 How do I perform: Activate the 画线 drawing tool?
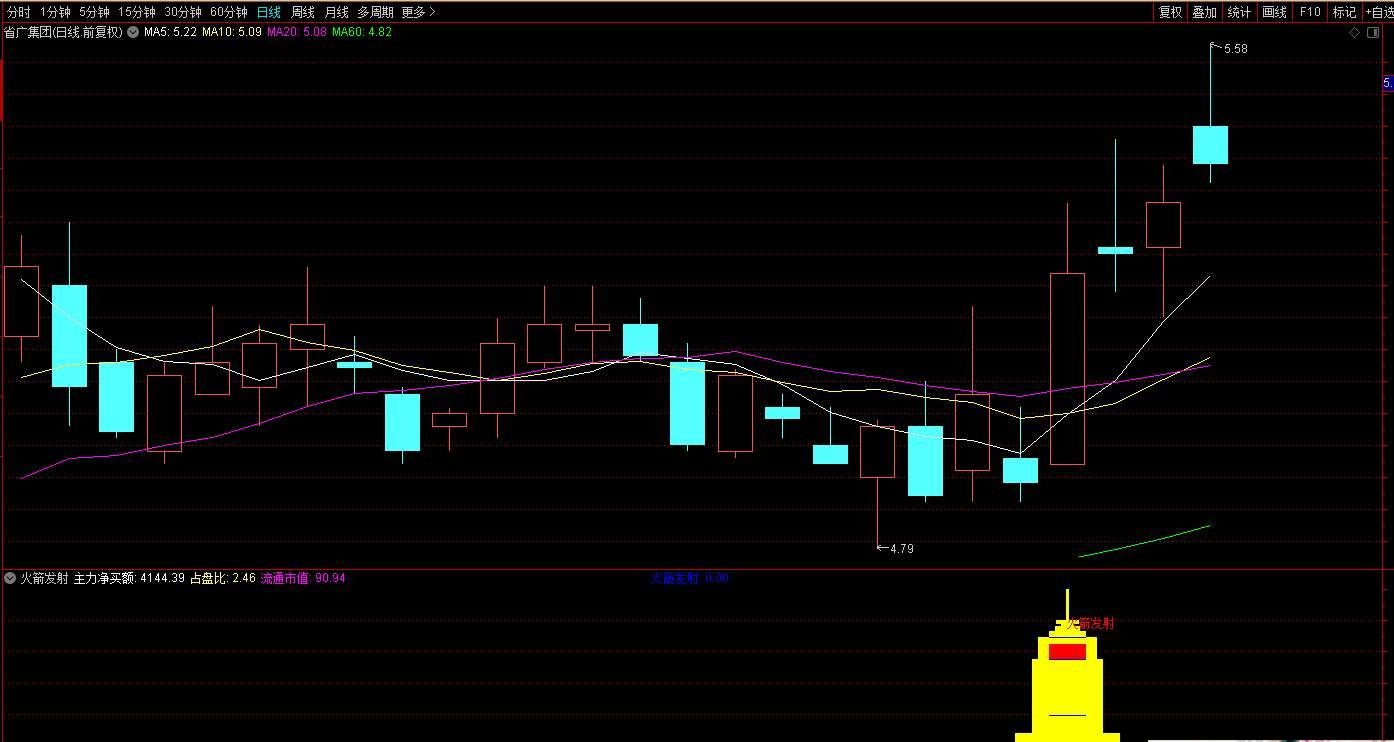click(x=1274, y=12)
